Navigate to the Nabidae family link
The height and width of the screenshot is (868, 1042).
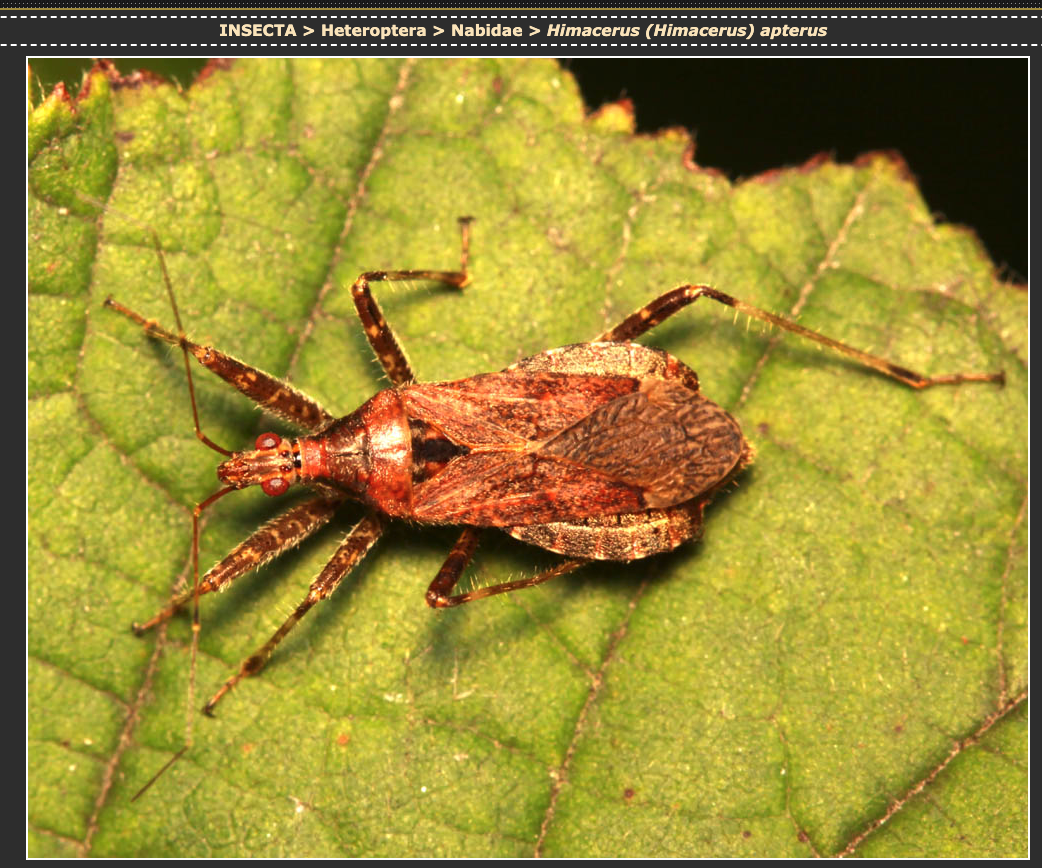(486, 30)
